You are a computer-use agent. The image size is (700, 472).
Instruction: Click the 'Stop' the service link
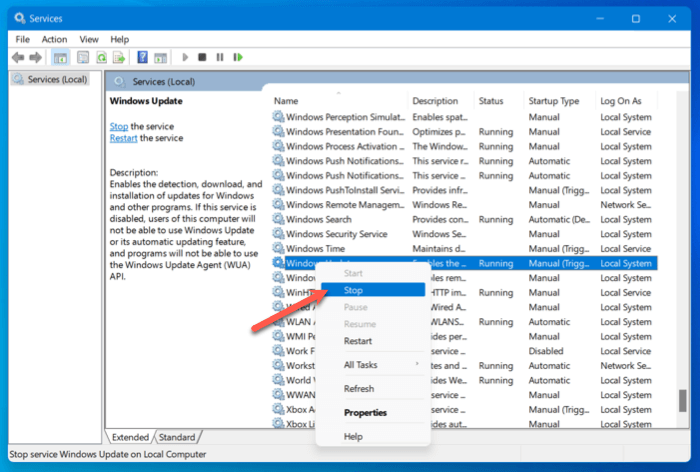pos(119,127)
